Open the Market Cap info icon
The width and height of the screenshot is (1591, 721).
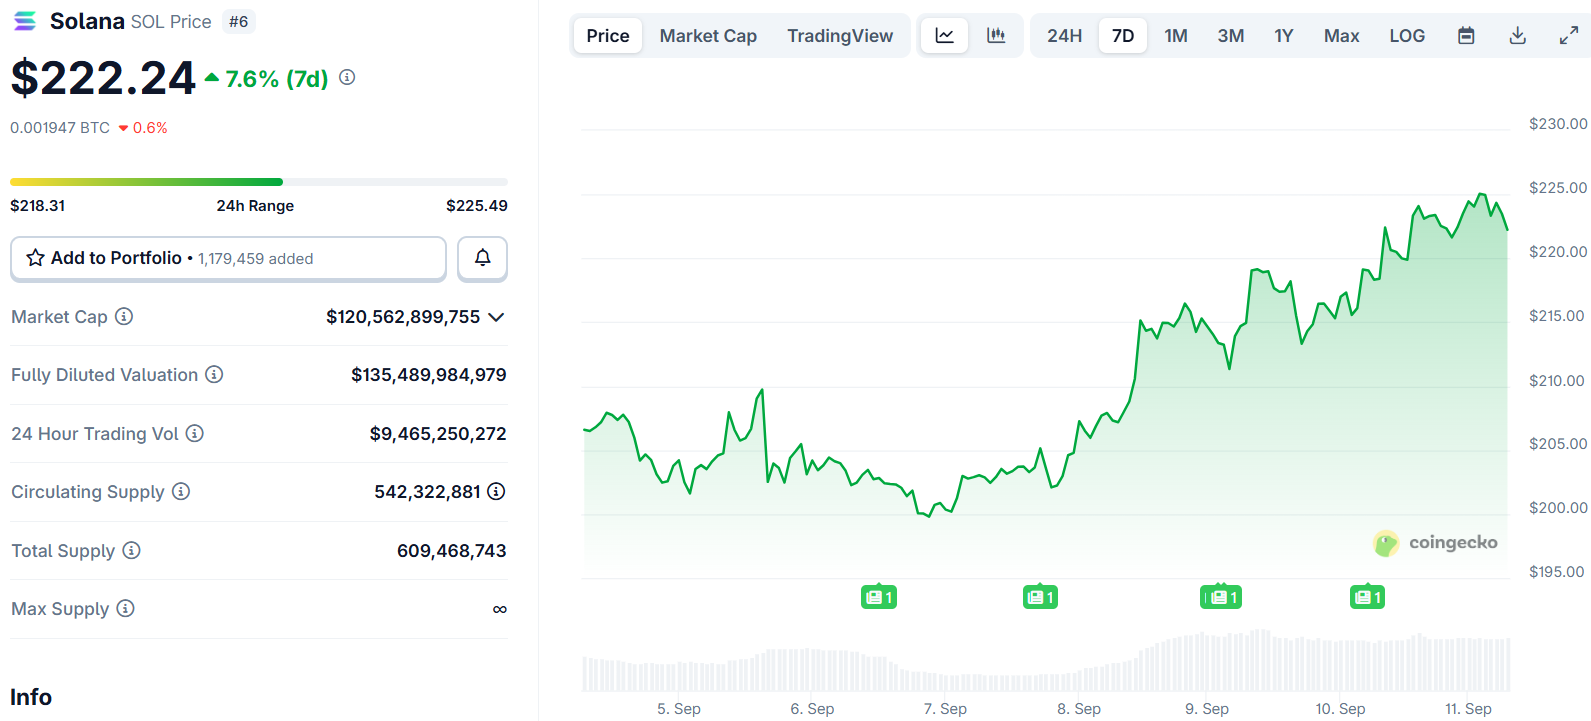[x=124, y=316]
